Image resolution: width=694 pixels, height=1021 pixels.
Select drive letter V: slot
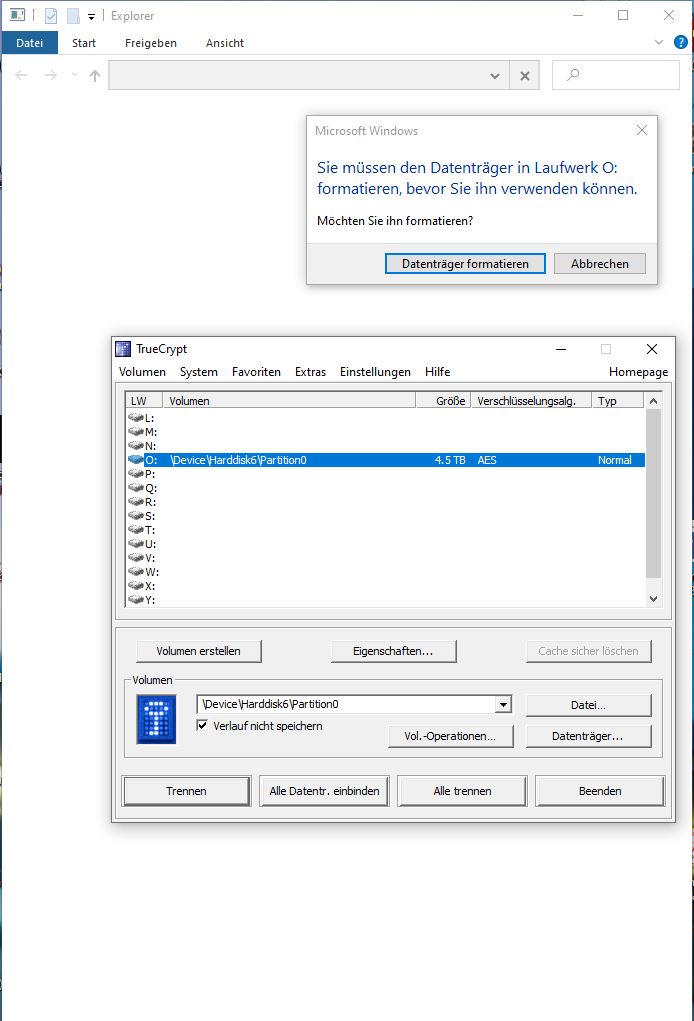point(385,558)
